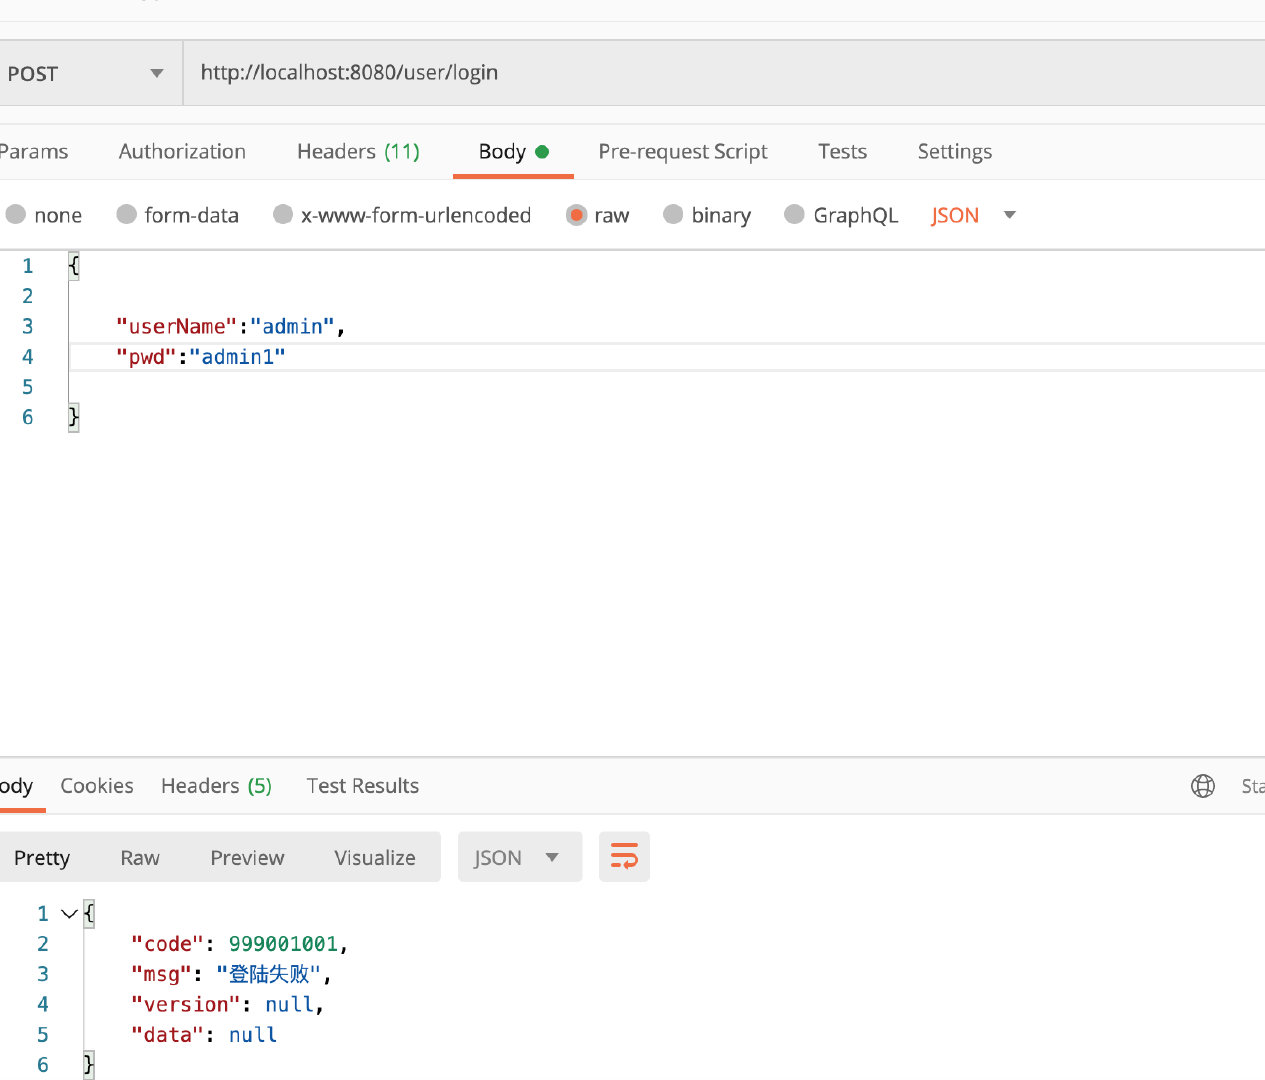Collapse the response JSON root object
The width and height of the screenshot is (1265, 1080).
tap(69, 914)
